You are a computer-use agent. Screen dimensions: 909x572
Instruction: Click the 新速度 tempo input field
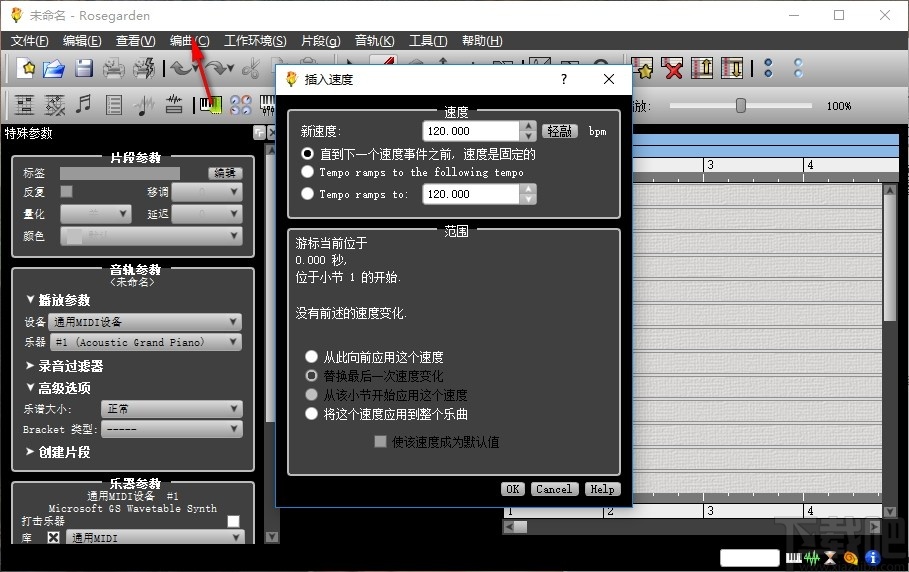click(471, 131)
